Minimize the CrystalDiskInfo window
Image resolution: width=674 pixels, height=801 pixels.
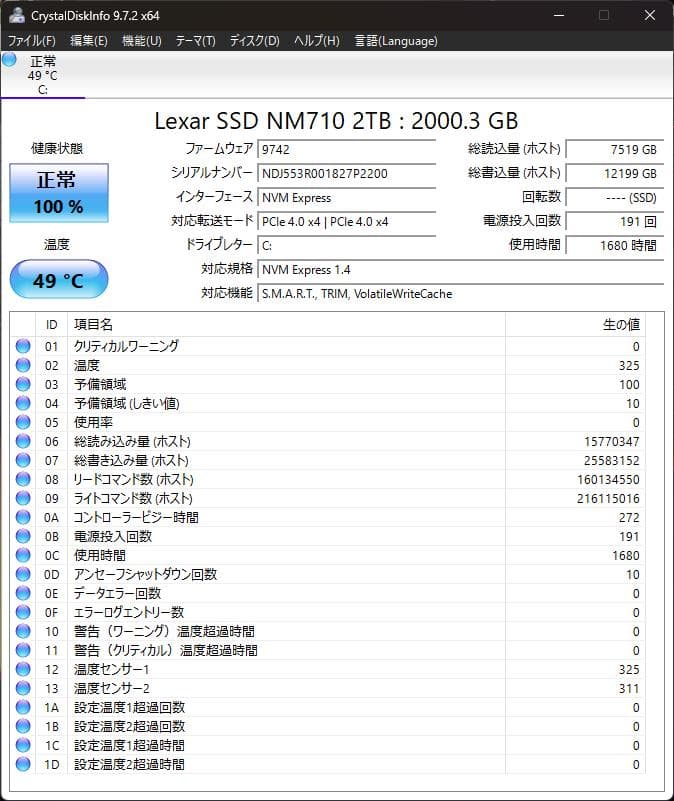(559, 15)
